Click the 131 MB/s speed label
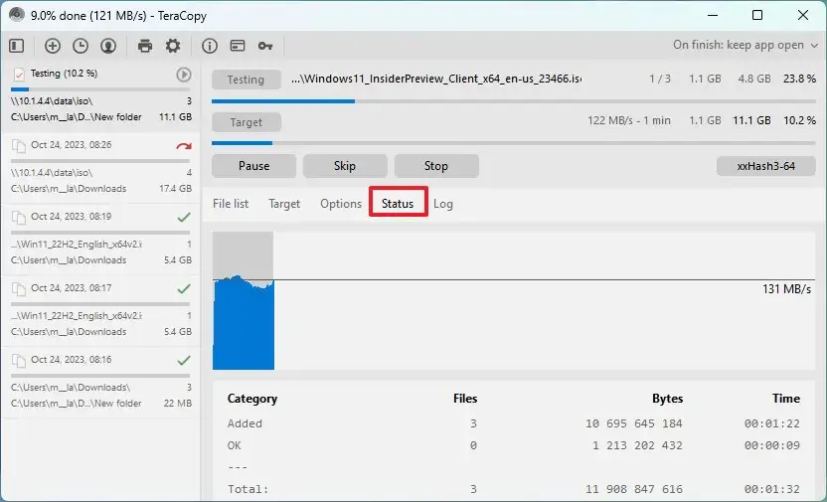 786,289
